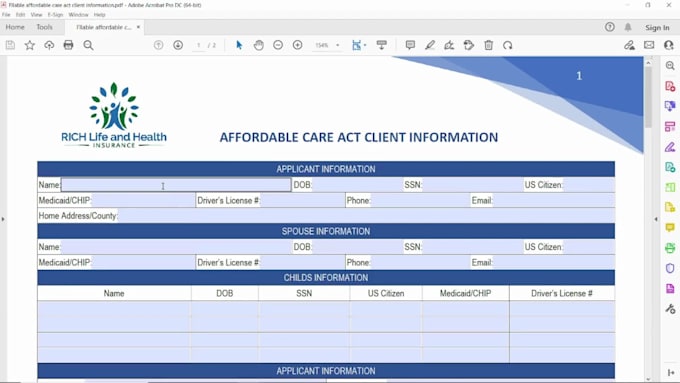680x383 pixels.
Task: Open the yellow Comment bubble tool icon
Action: pos(670,228)
